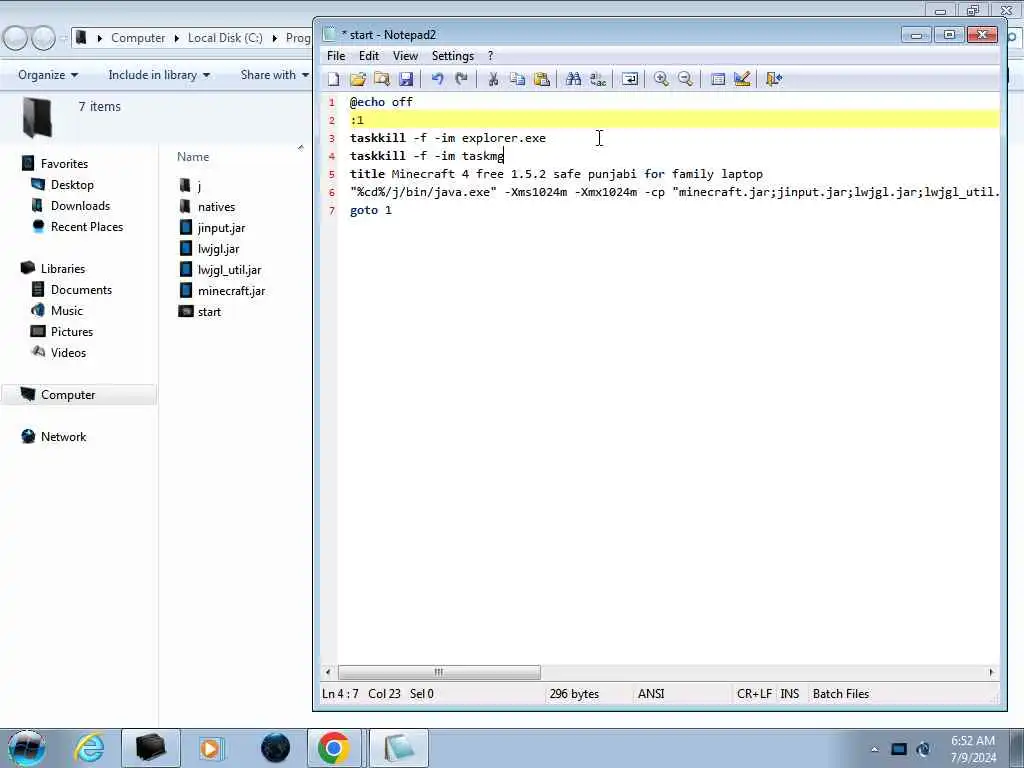Open Google Chrome from the taskbar
This screenshot has width=1024, height=768.
click(333, 748)
